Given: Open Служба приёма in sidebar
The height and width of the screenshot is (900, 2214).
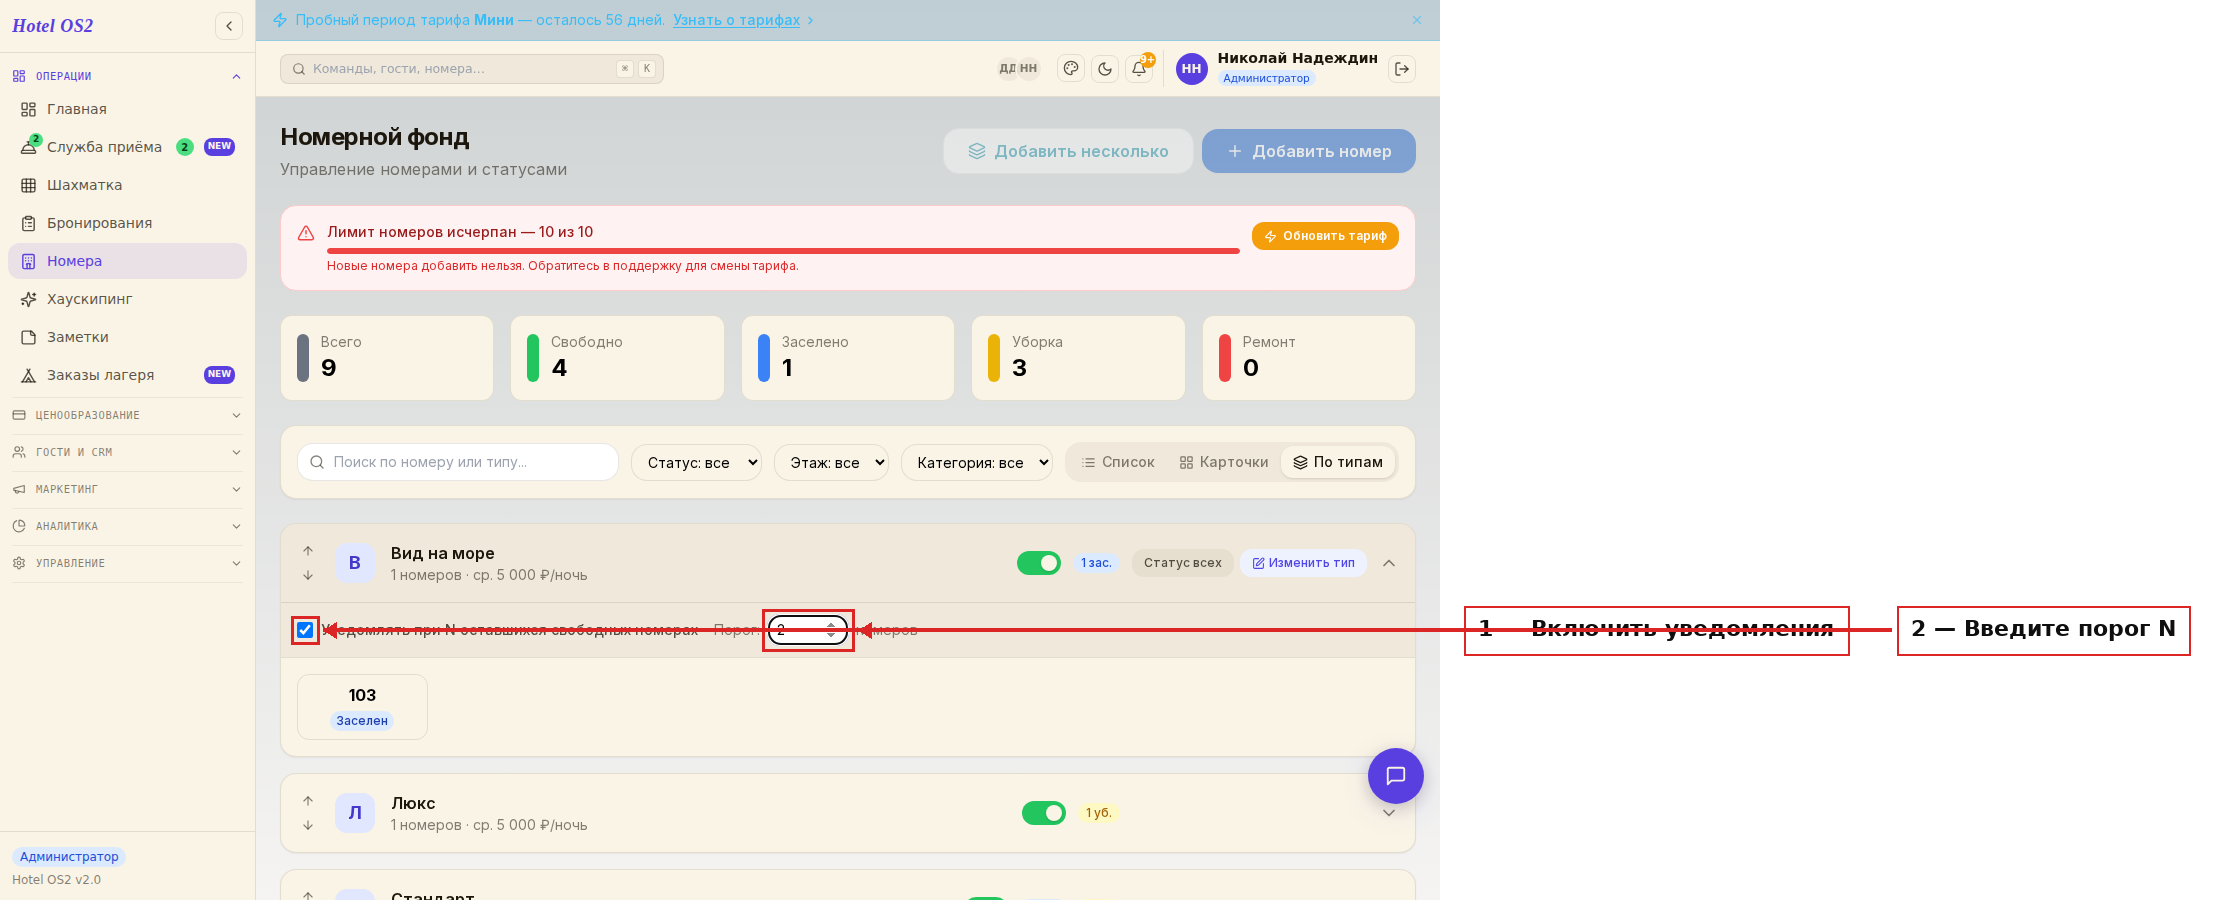Looking at the screenshot, I should coord(127,147).
